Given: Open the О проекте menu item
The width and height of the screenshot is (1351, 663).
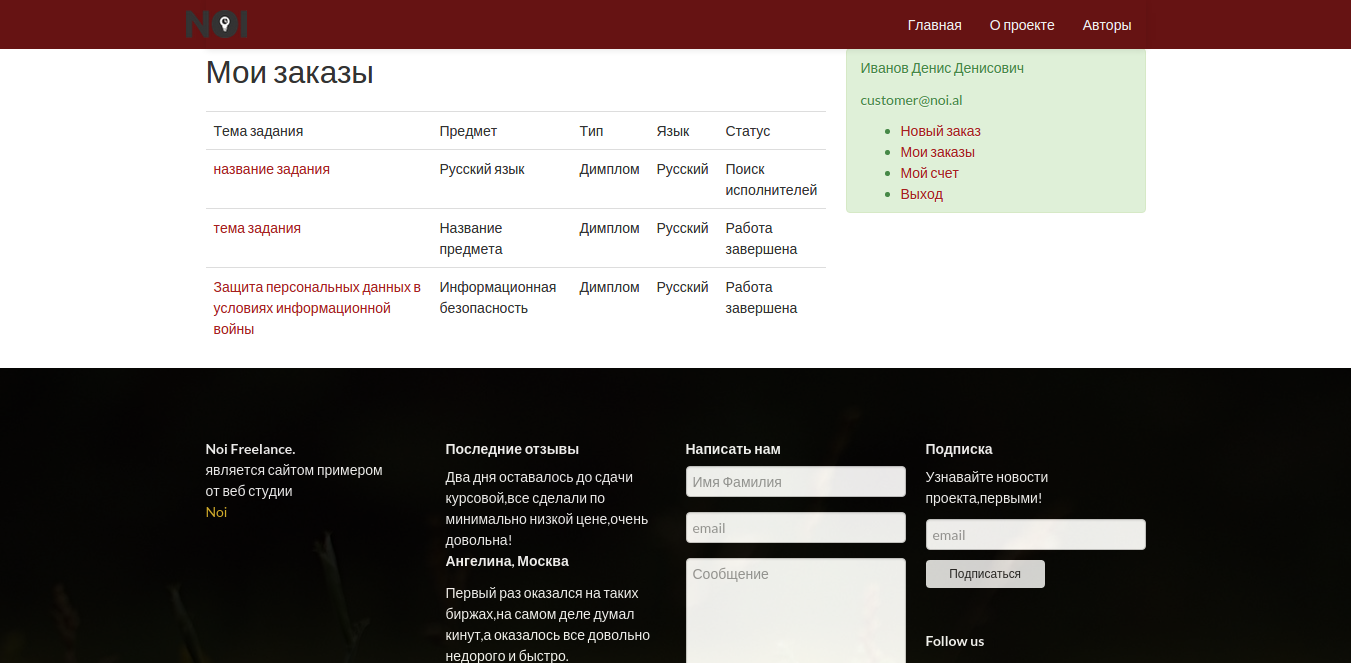Looking at the screenshot, I should pos(1022,25).
